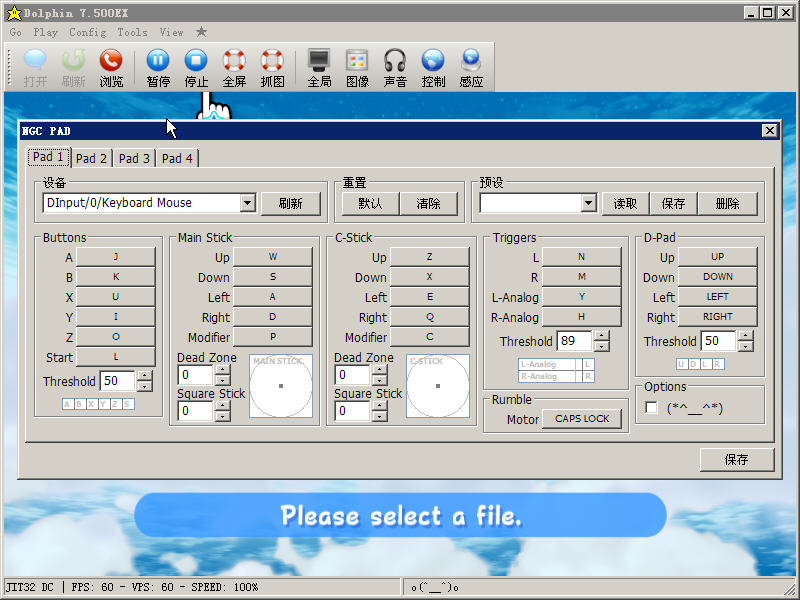This screenshot has height=600, width=800.
Task: Rebind C-Stick Right mapped to Q
Action: (x=430, y=317)
